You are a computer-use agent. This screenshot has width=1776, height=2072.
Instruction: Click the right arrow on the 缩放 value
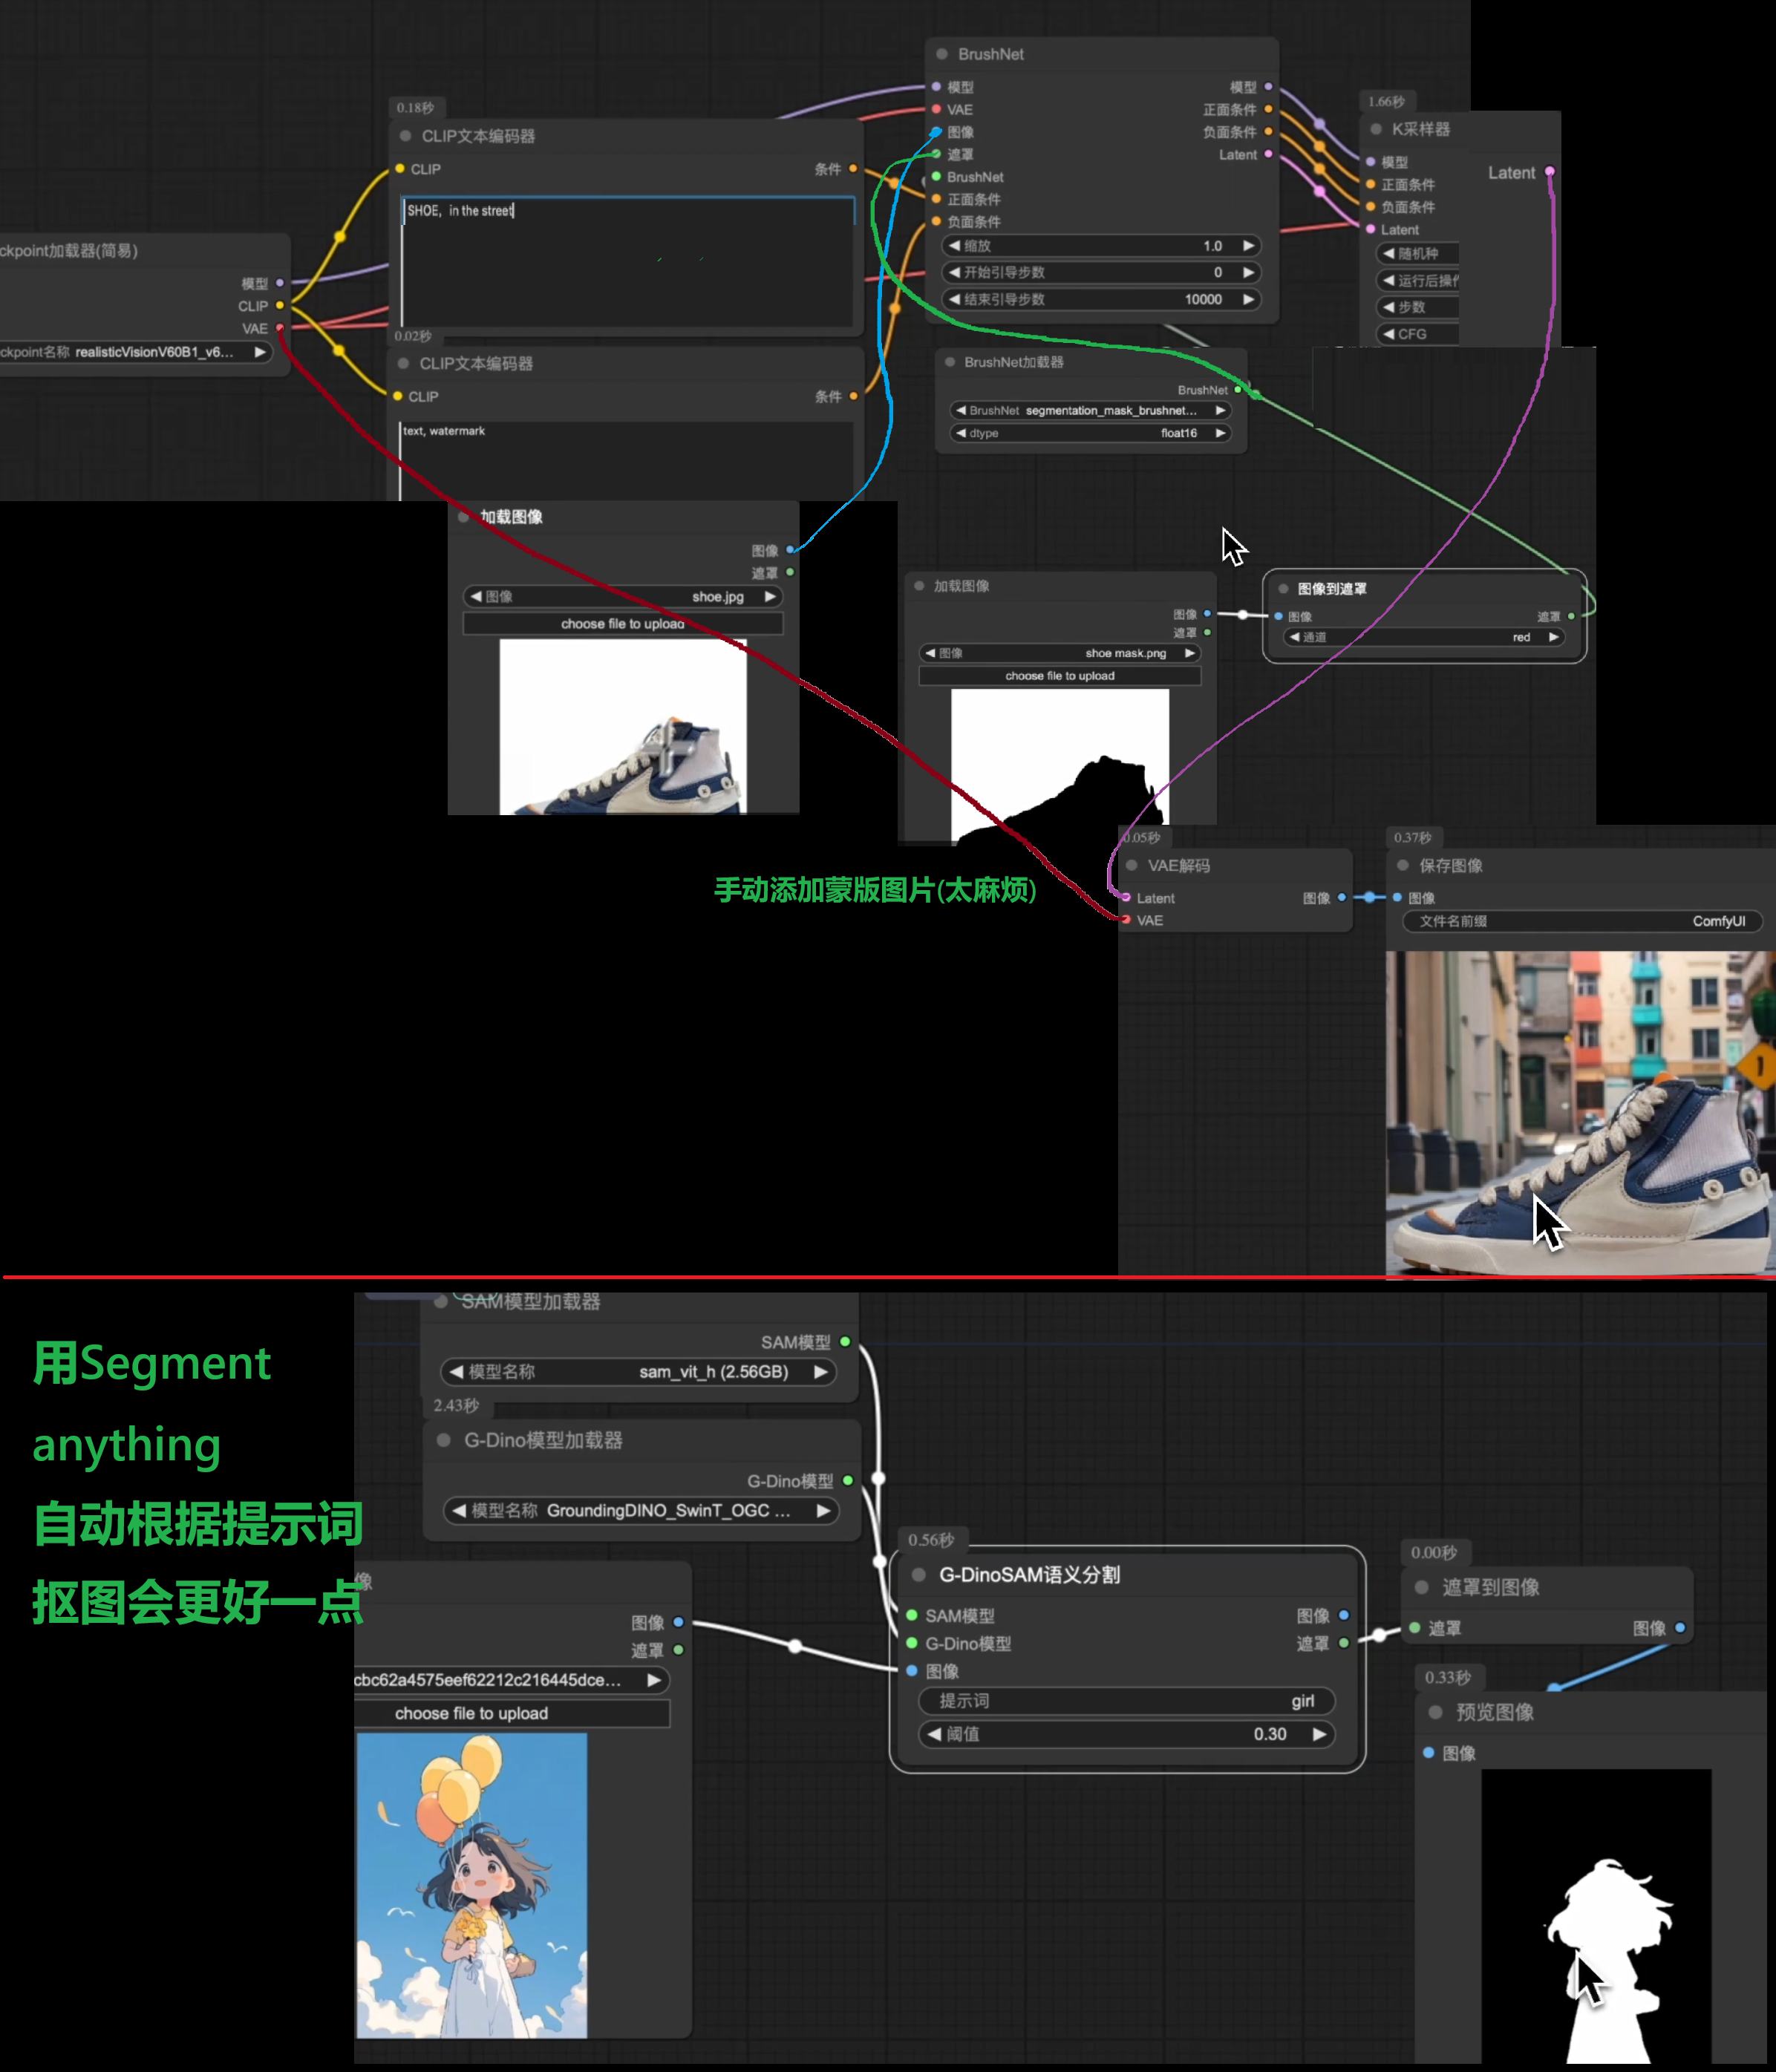click(1248, 246)
